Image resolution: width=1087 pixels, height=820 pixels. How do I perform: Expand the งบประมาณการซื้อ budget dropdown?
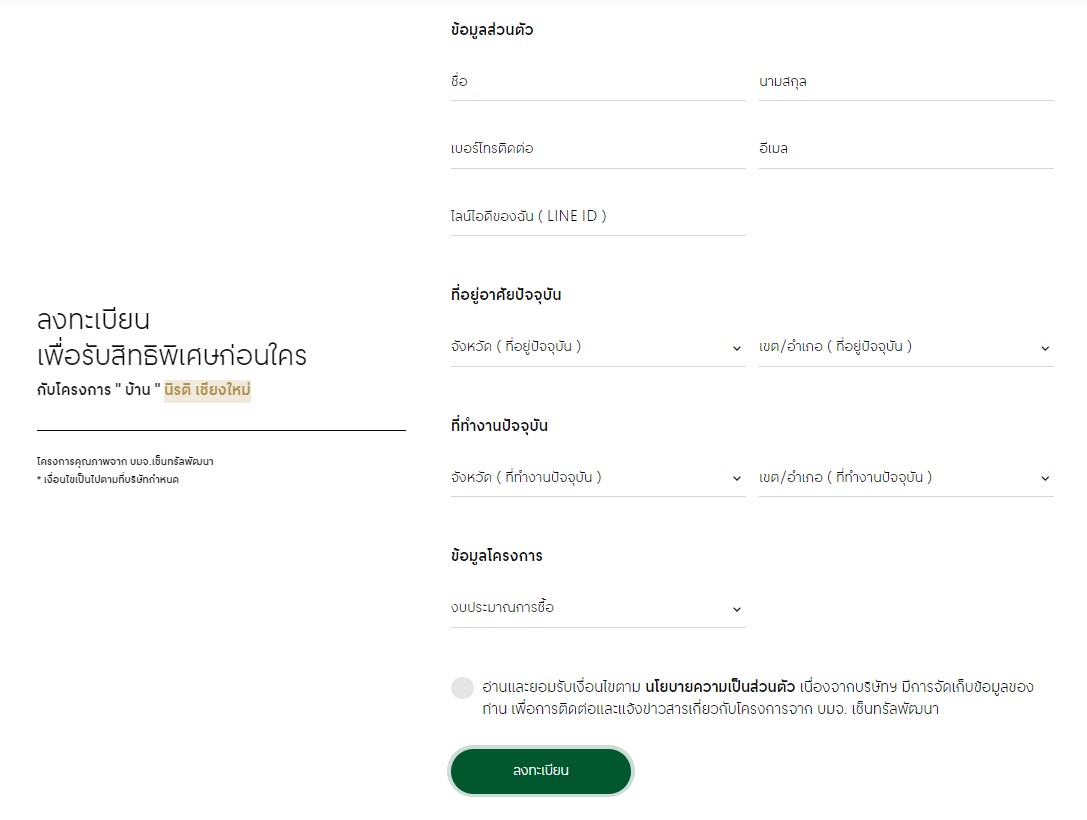pyautogui.click(x=598, y=608)
